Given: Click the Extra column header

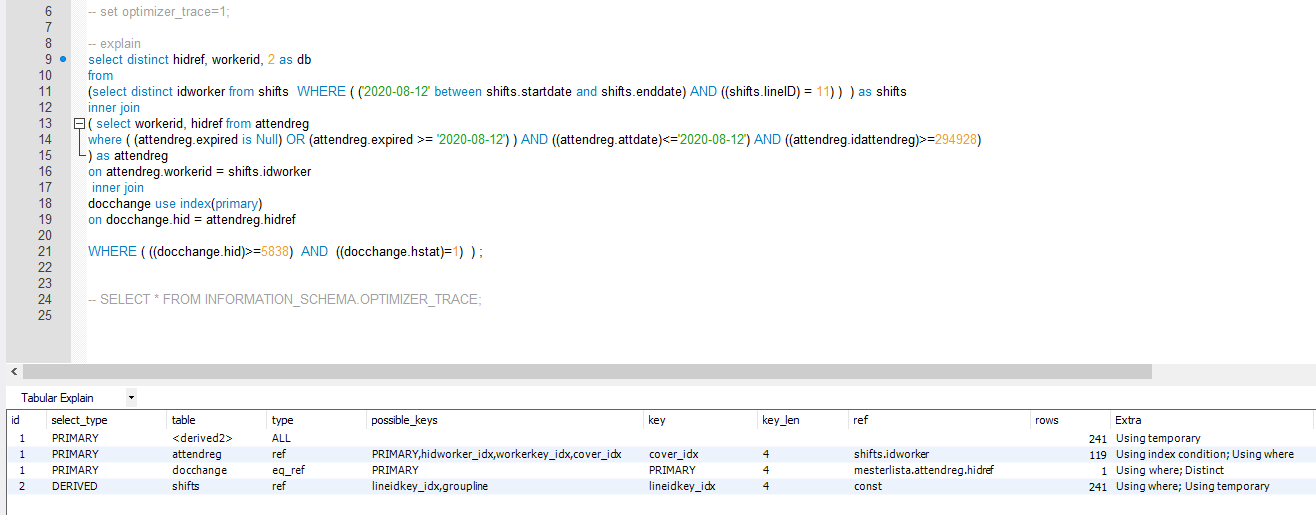Looking at the screenshot, I should coord(1128,420).
